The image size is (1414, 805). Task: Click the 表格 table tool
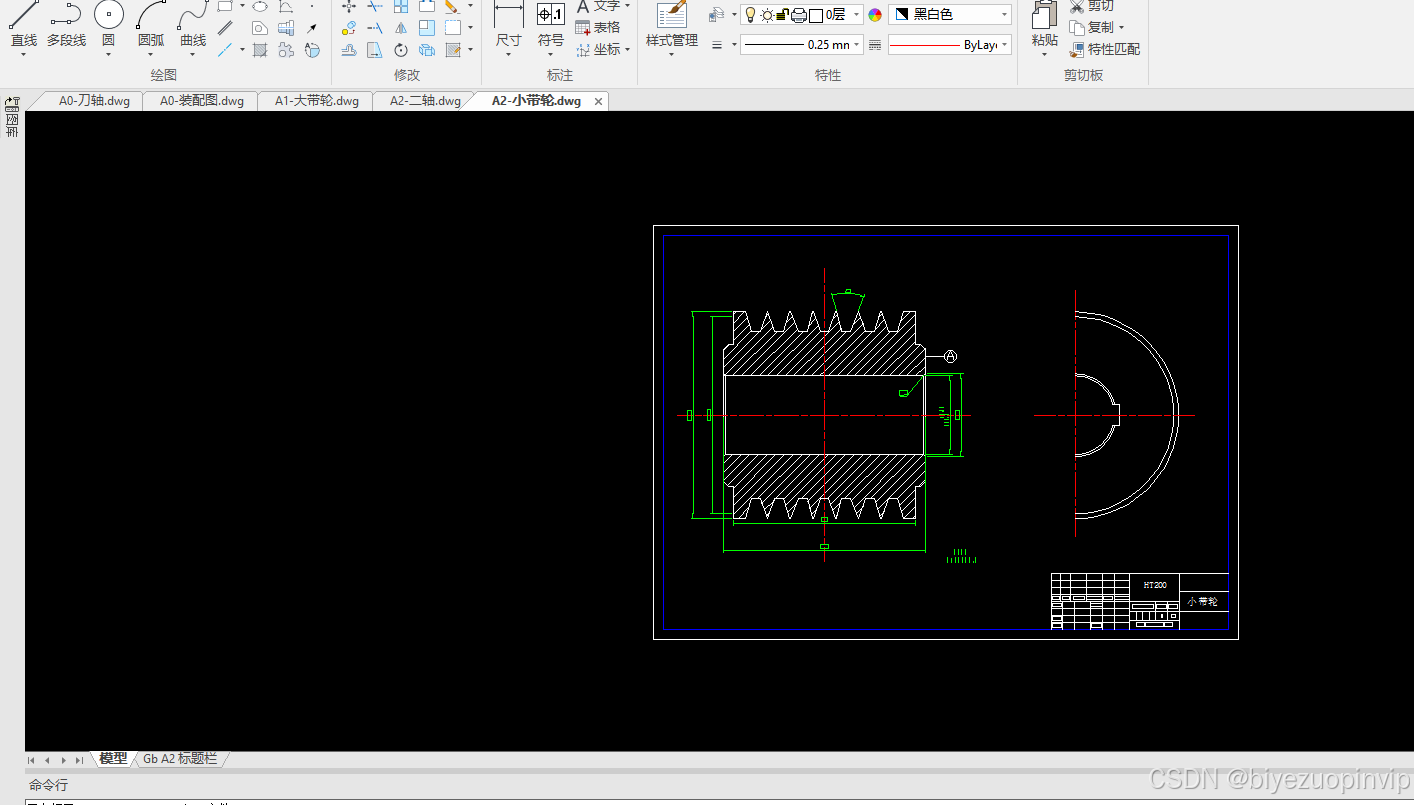pyautogui.click(x=598, y=28)
